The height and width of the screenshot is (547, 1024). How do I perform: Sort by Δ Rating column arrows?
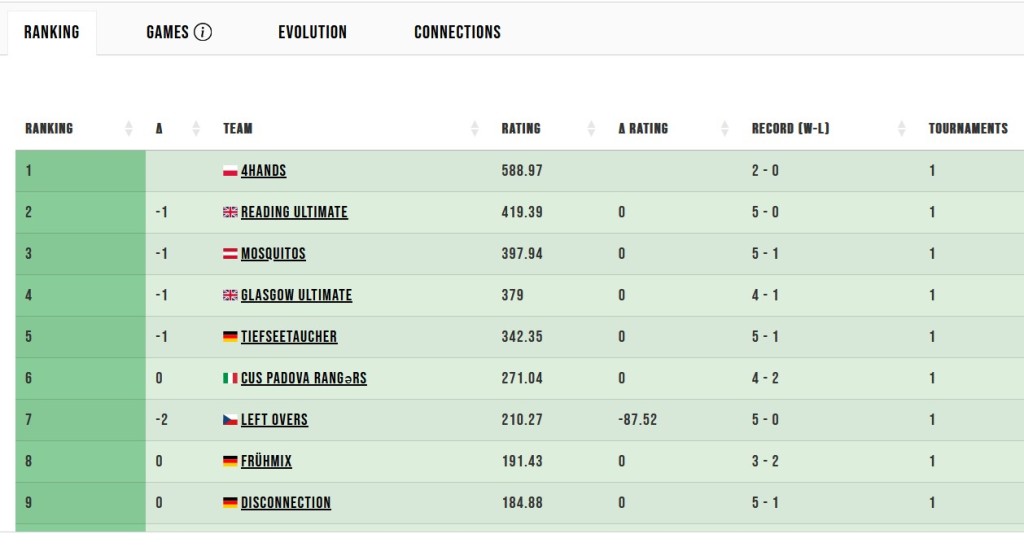click(x=725, y=129)
